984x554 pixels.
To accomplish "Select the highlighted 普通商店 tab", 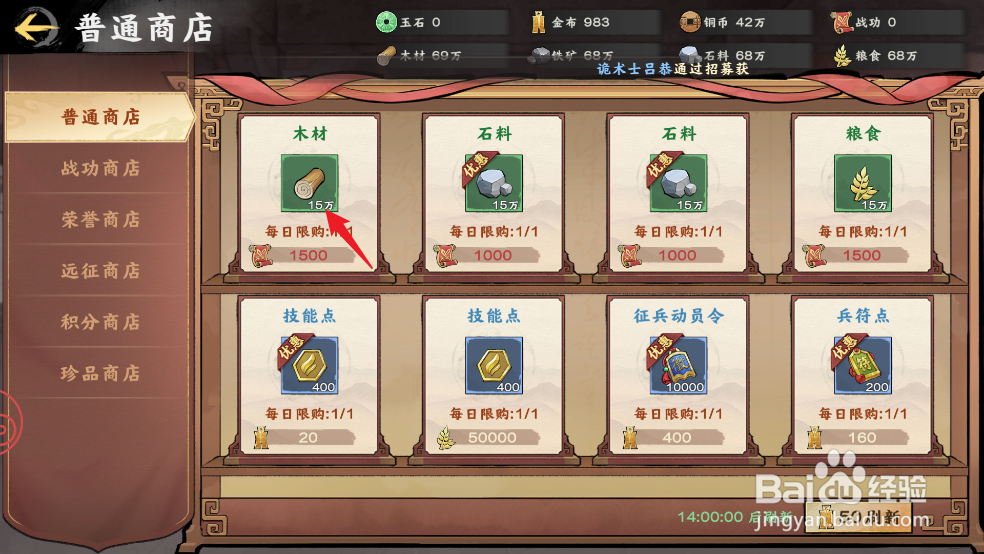I will click(99, 117).
